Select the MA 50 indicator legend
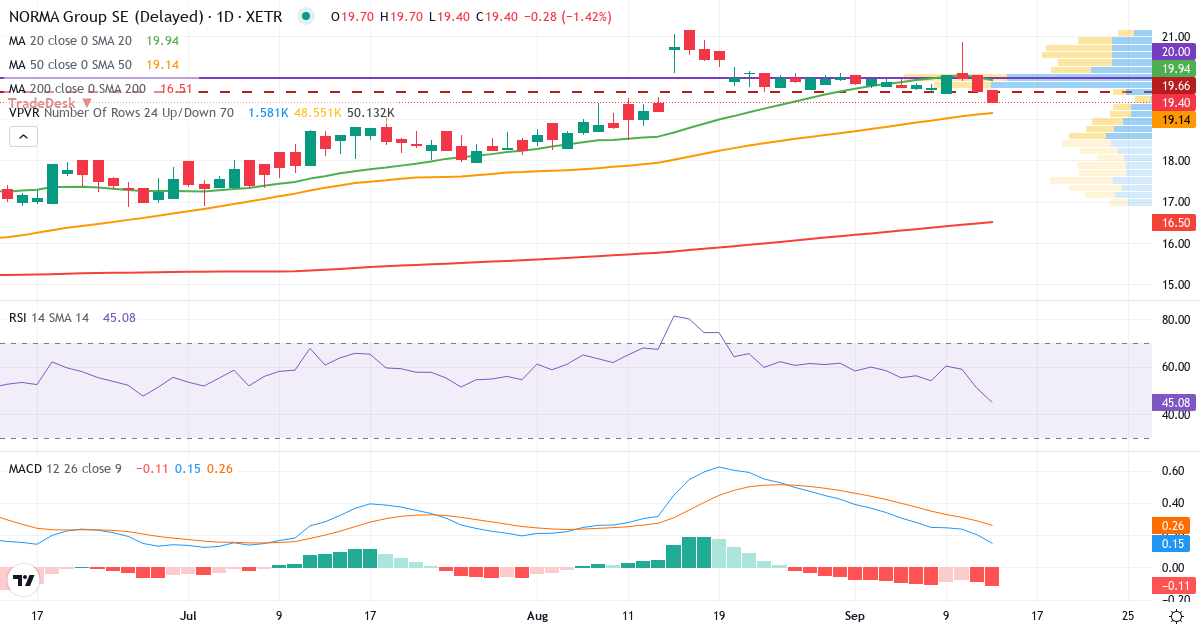 coord(71,65)
